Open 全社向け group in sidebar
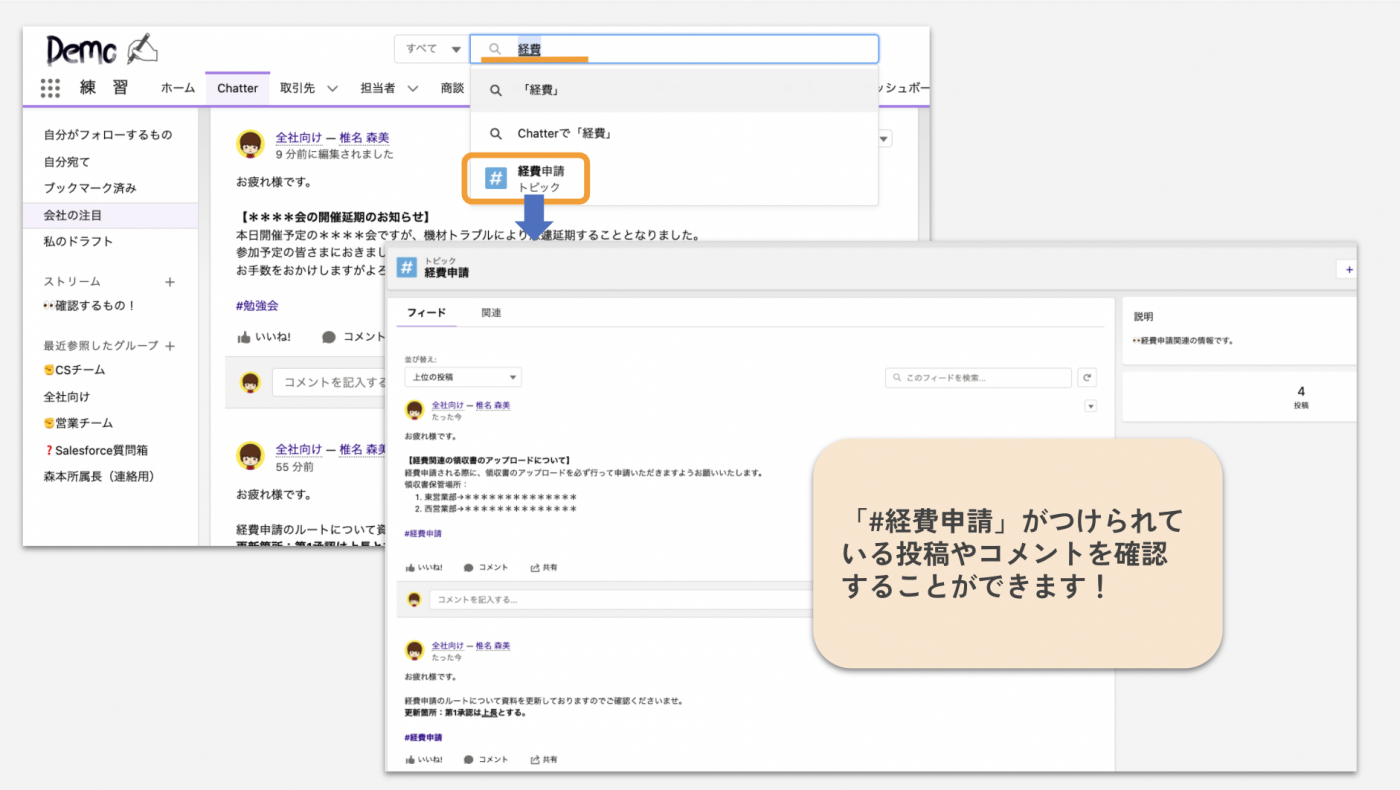This screenshot has width=1400, height=790. point(66,397)
